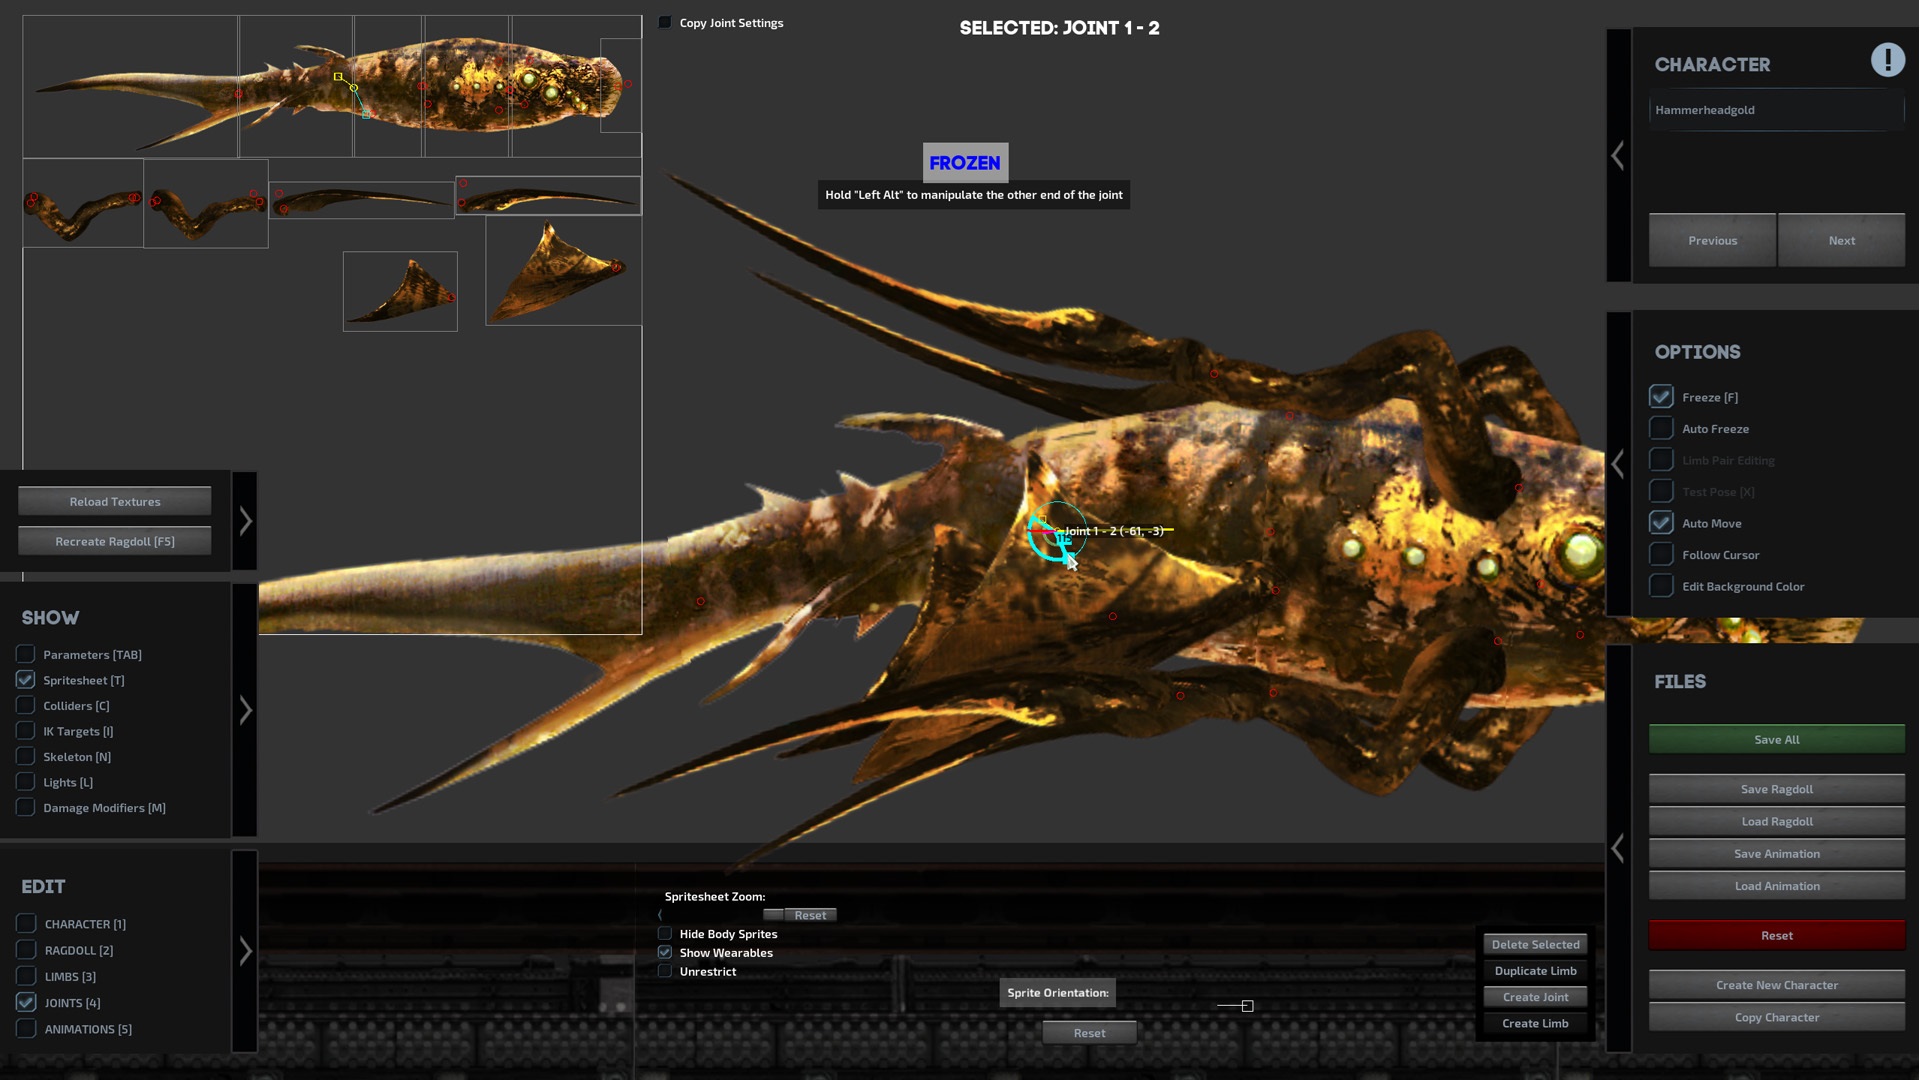This screenshot has height=1080, width=1920.
Task: Expand the Show panel arrow
Action: point(245,711)
